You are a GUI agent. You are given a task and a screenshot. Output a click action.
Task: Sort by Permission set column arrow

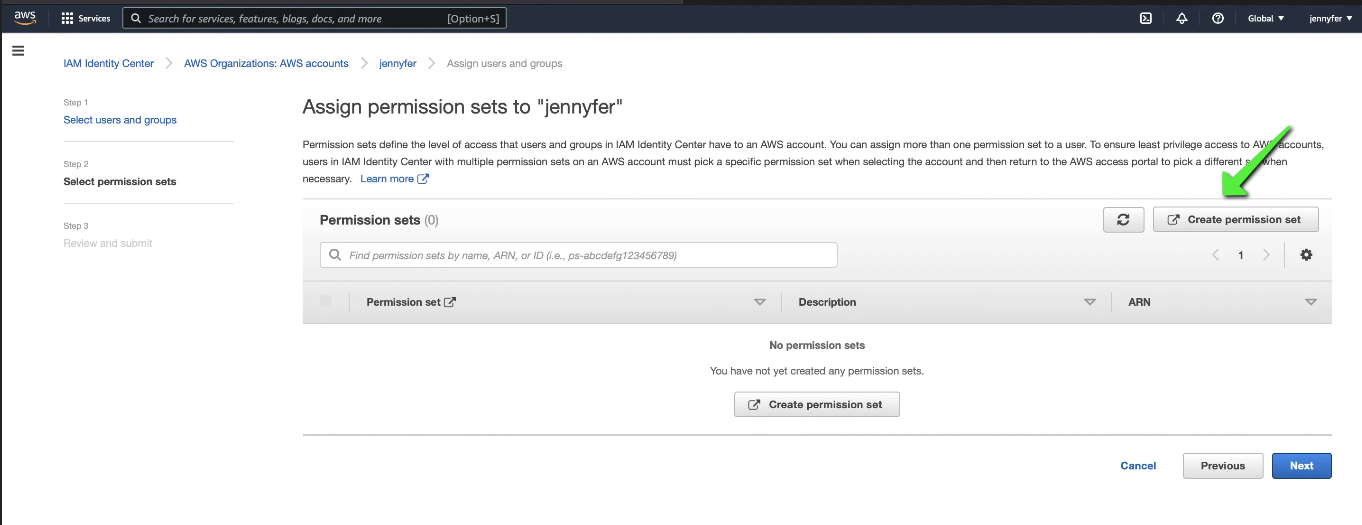pyautogui.click(x=760, y=302)
